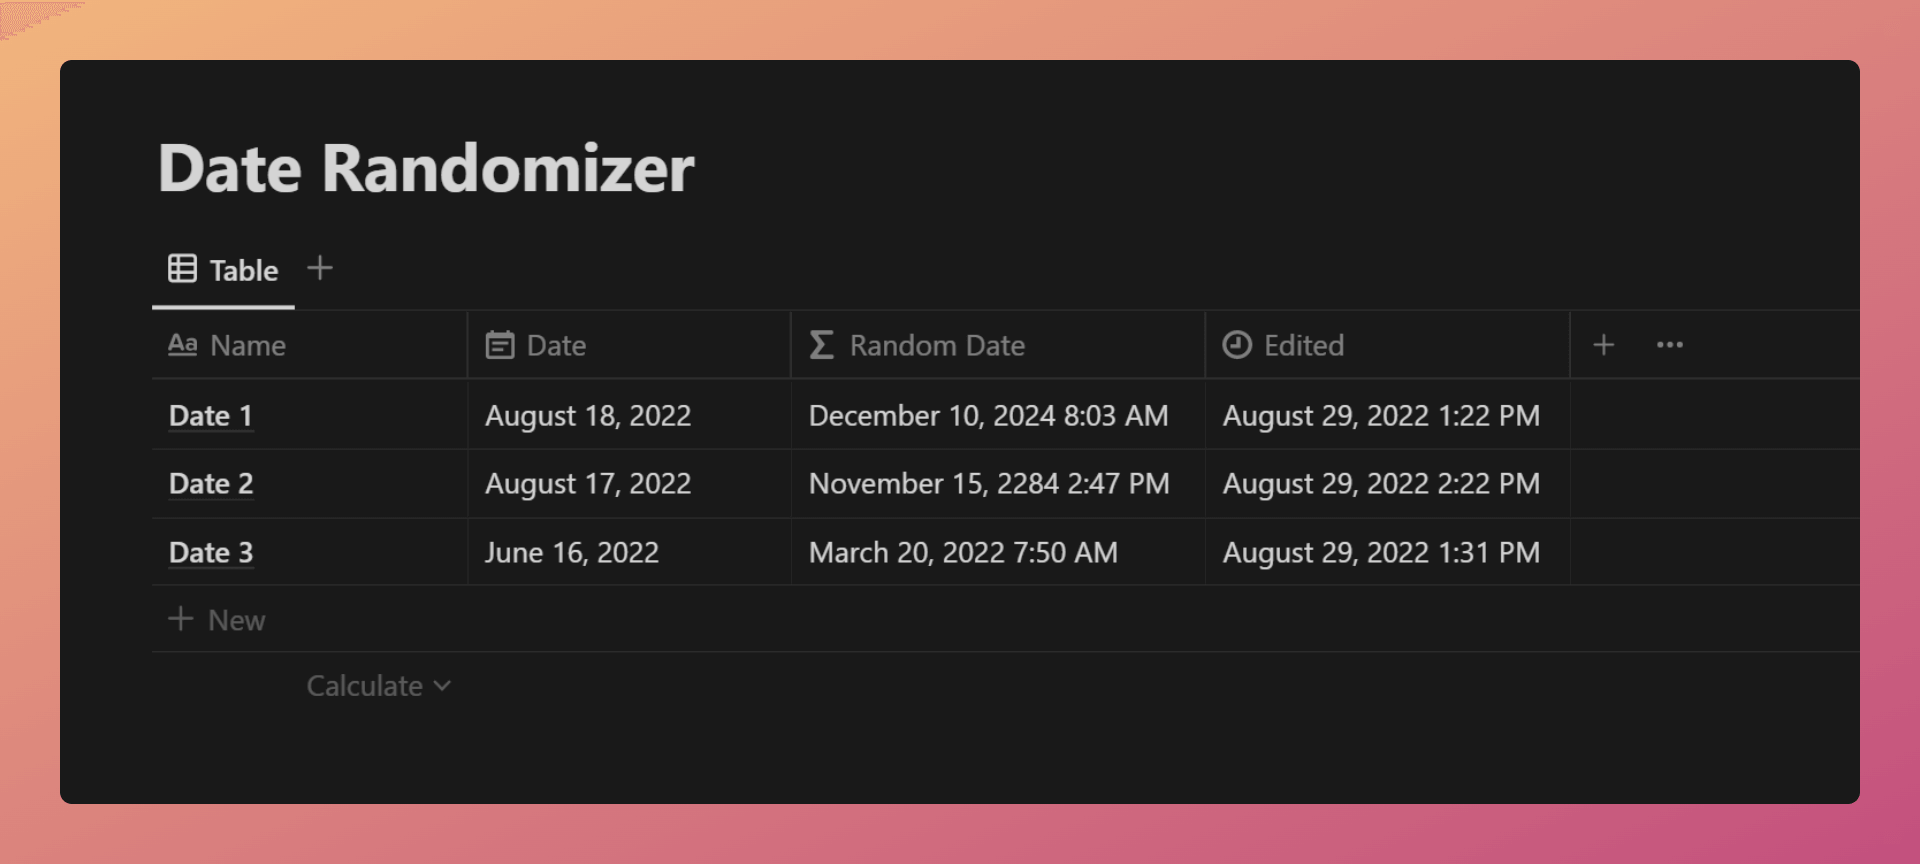
Task: Edit the June 16, 2022 date cell
Action: click(629, 552)
